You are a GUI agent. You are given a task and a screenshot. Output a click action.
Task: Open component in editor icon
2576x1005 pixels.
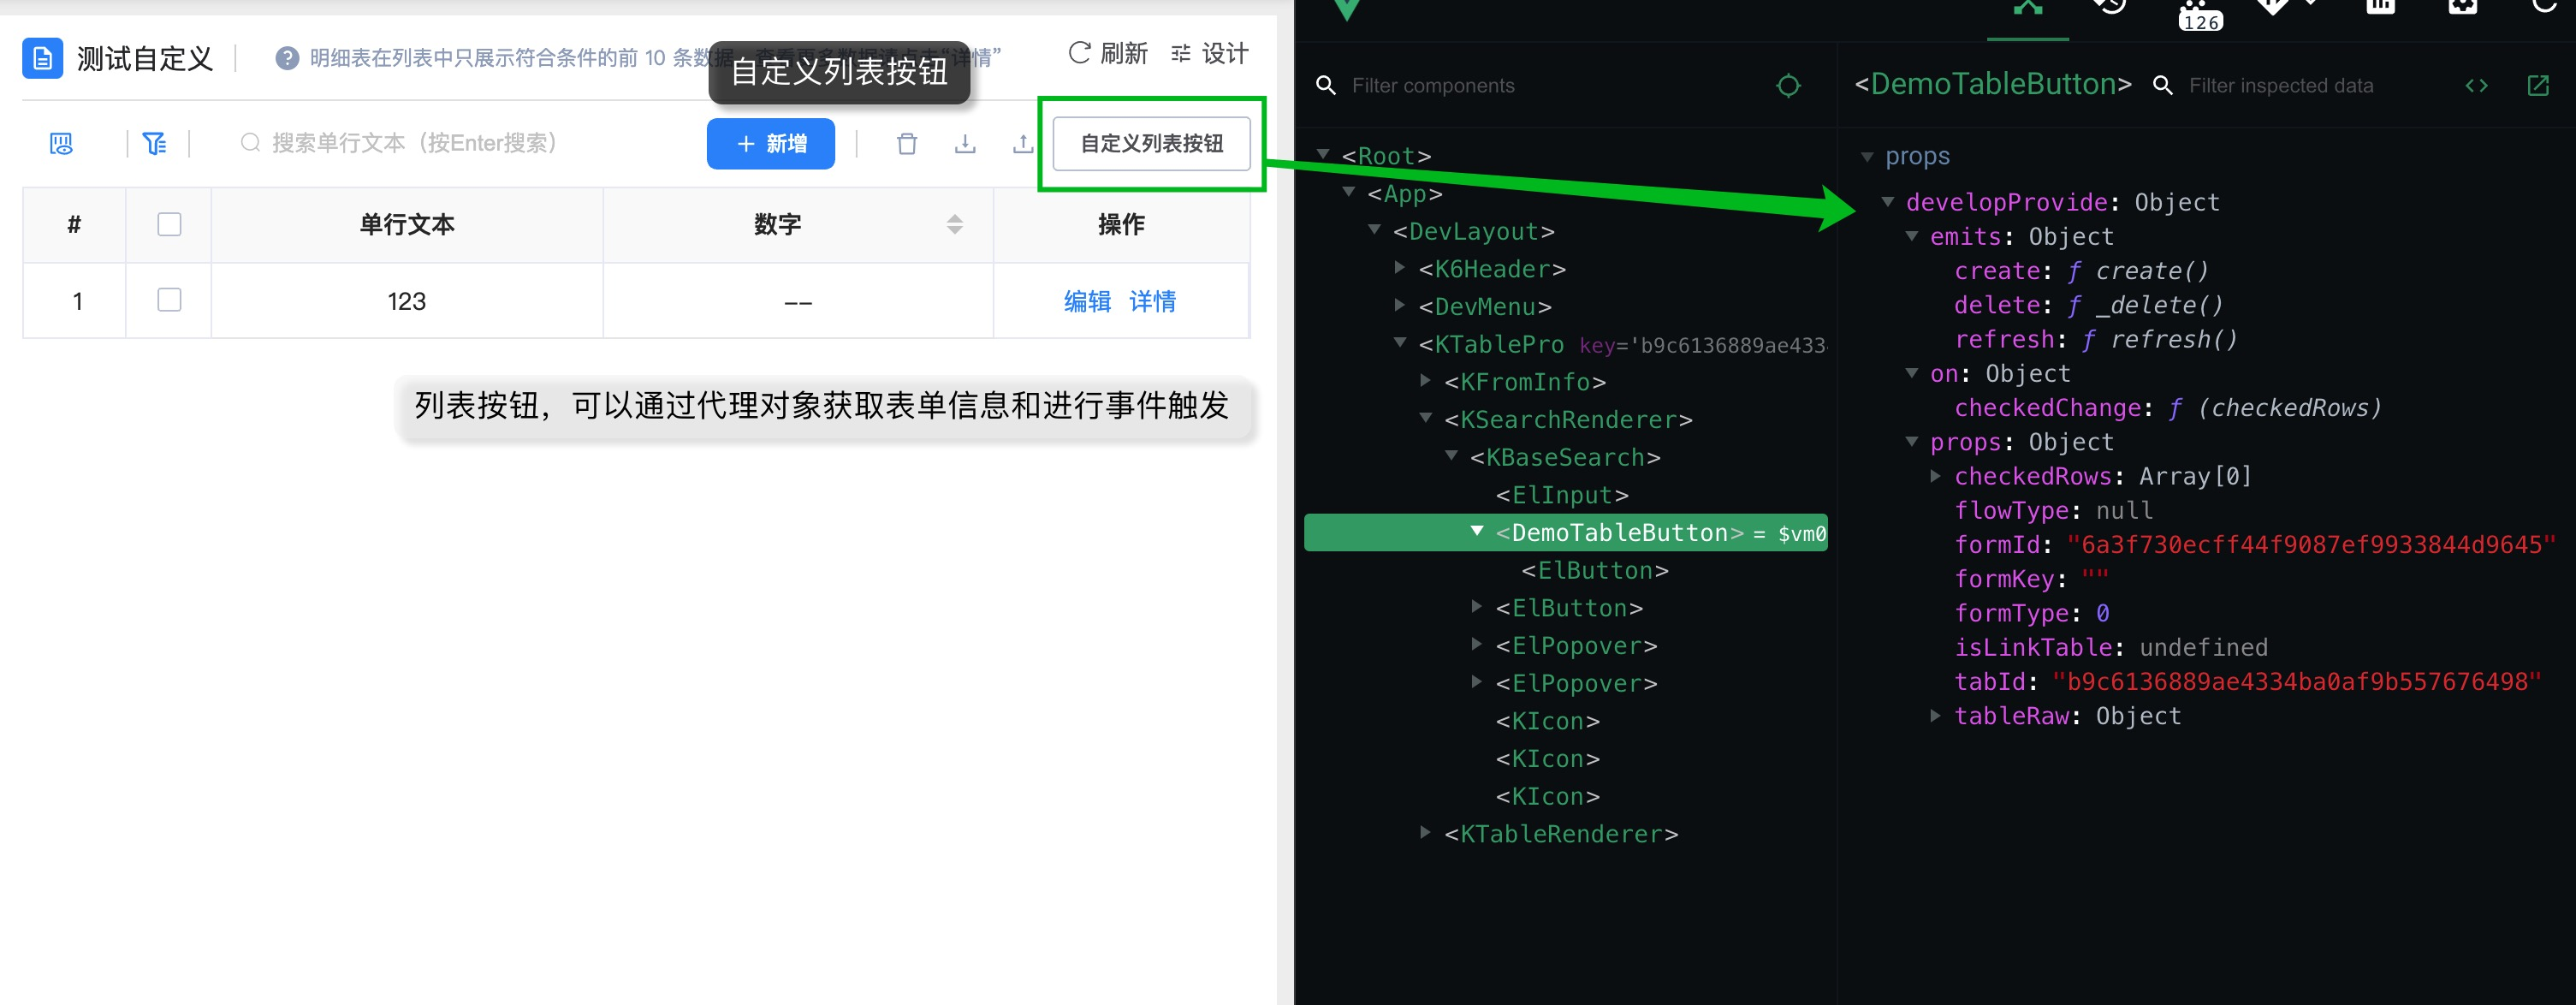click(x=2538, y=86)
